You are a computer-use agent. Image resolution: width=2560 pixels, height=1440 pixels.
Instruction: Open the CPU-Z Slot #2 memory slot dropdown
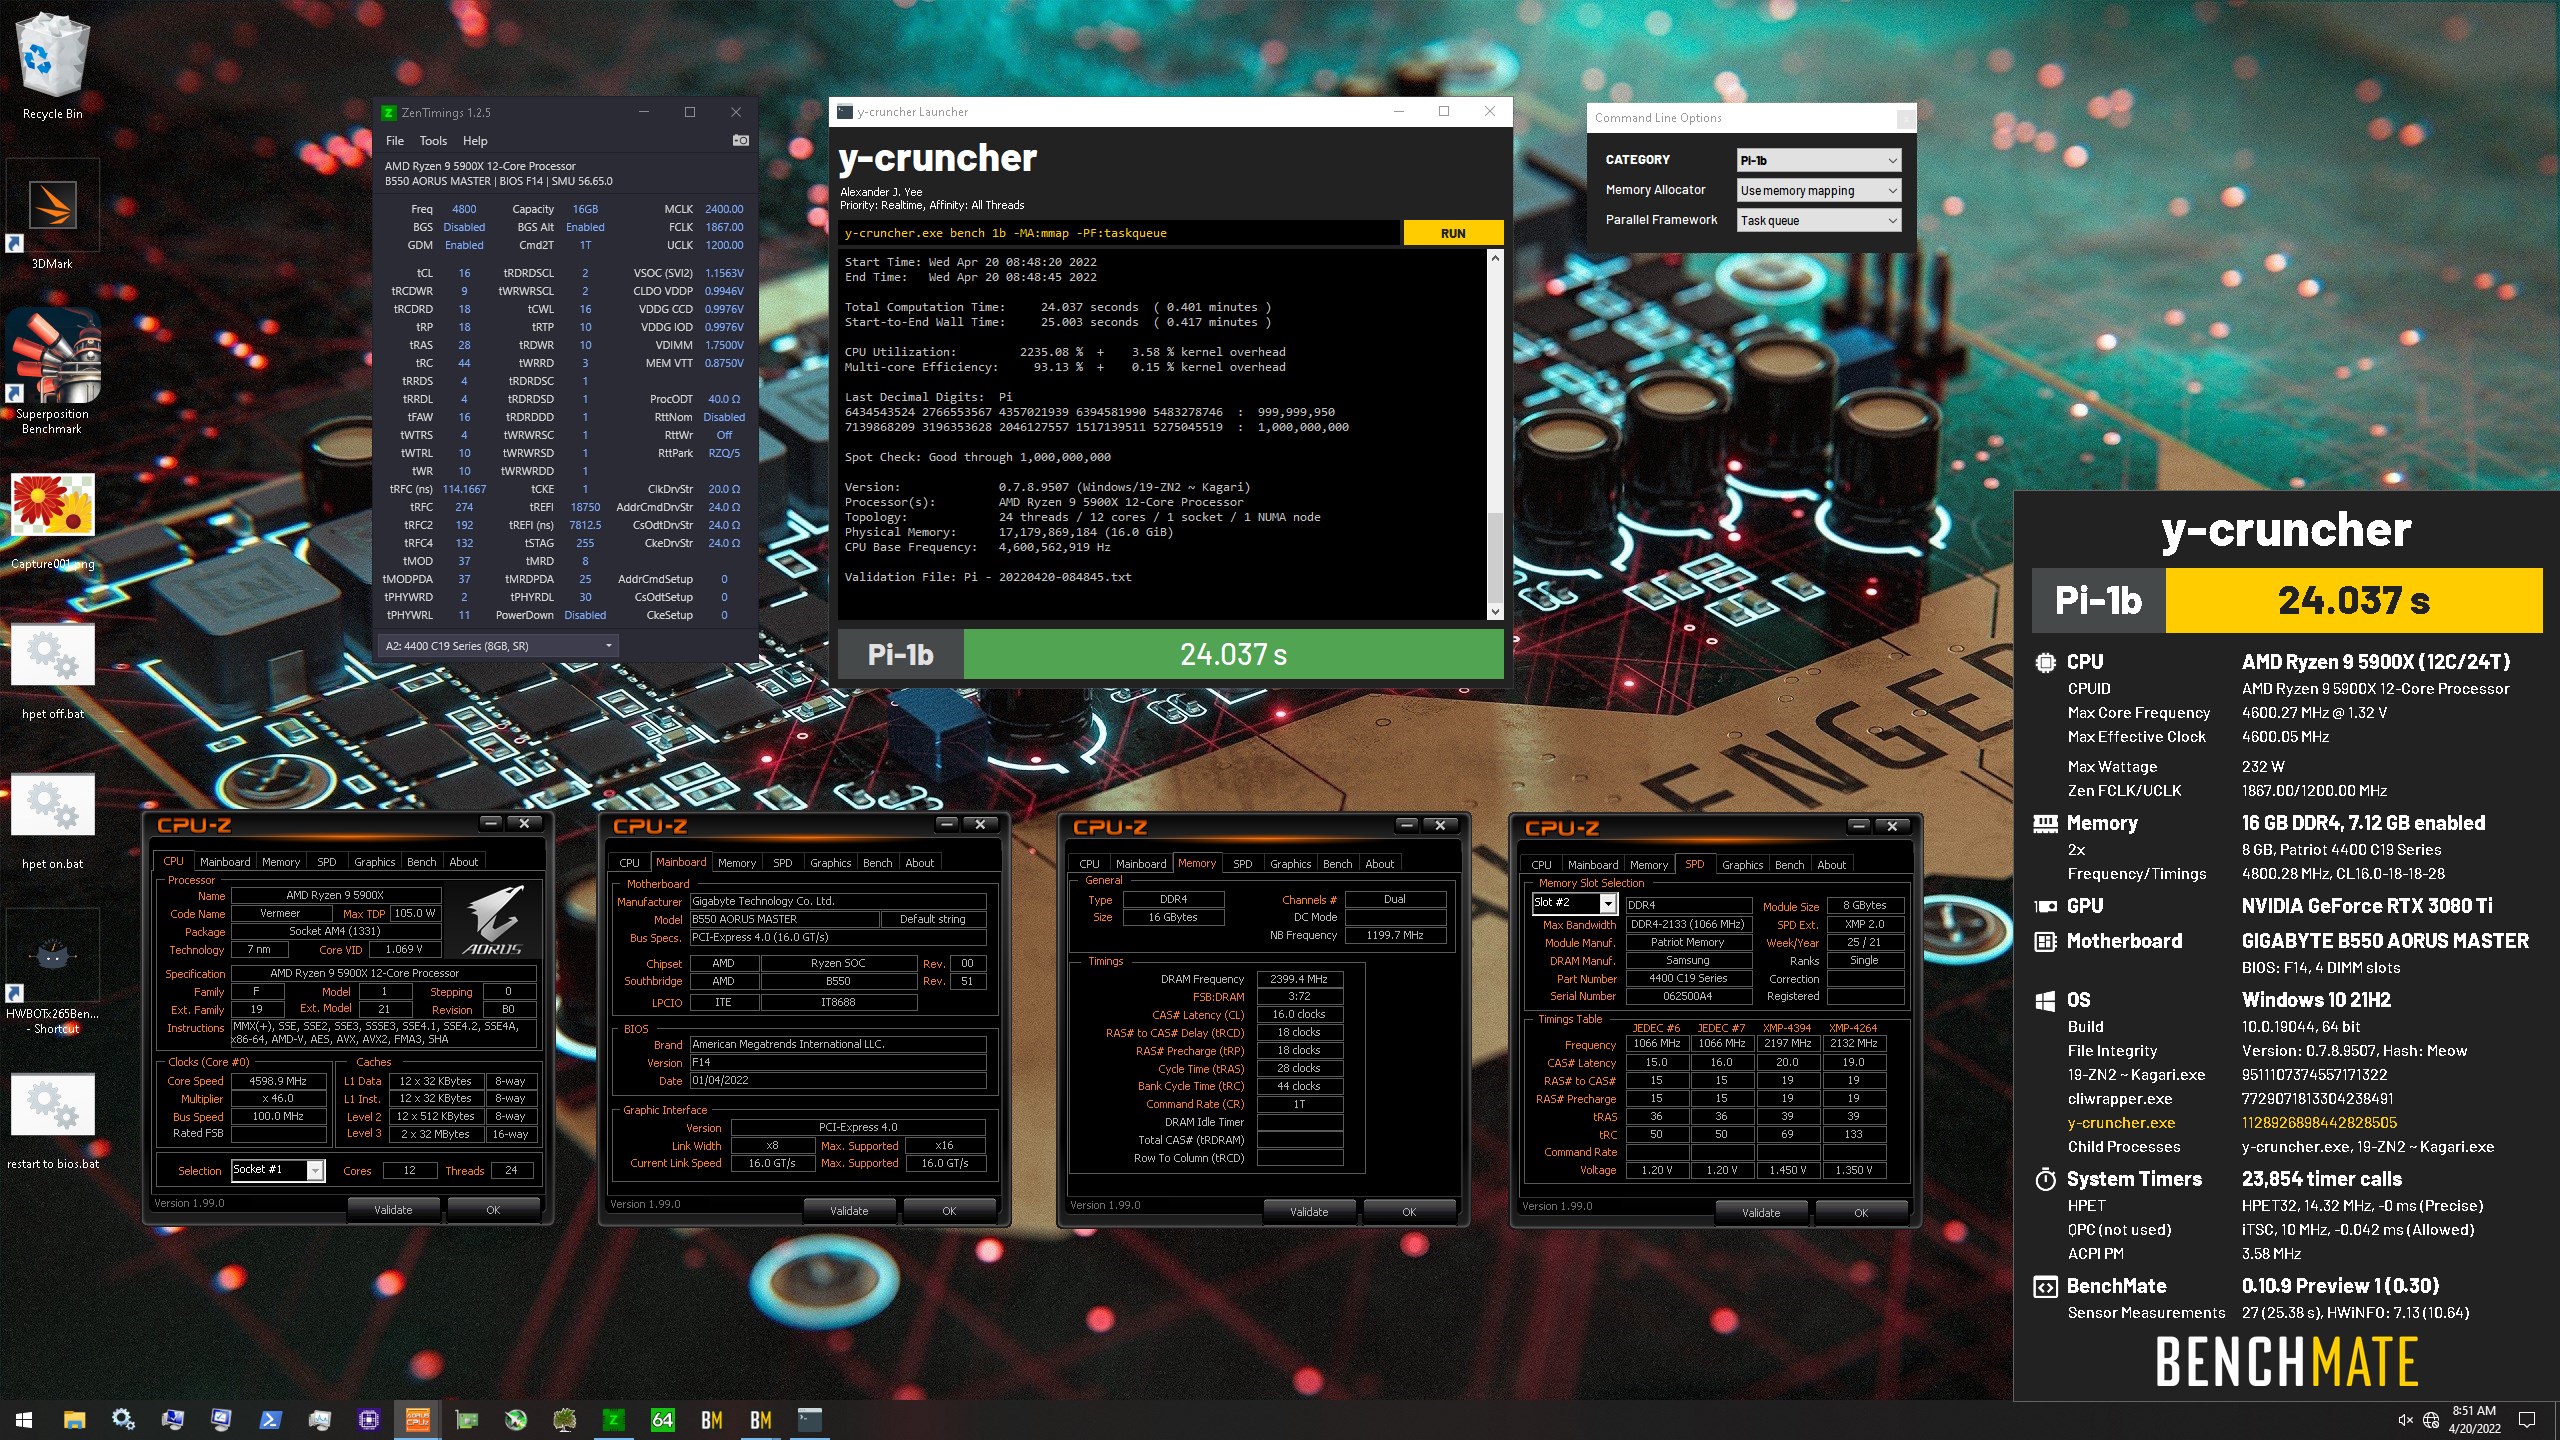click(1574, 903)
